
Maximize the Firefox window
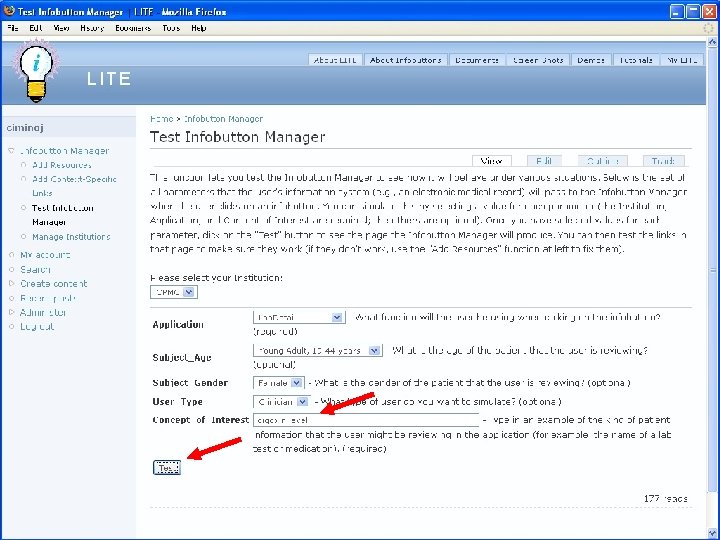tap(693, 11)
